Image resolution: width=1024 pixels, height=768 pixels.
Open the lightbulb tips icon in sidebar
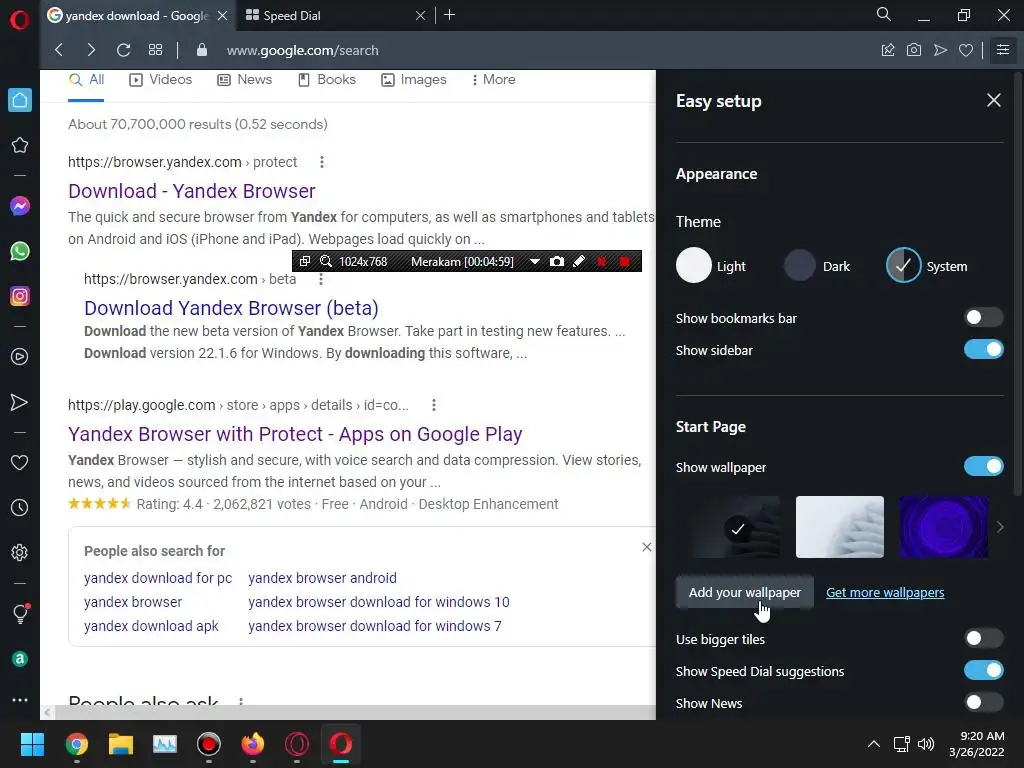point(20,613)
